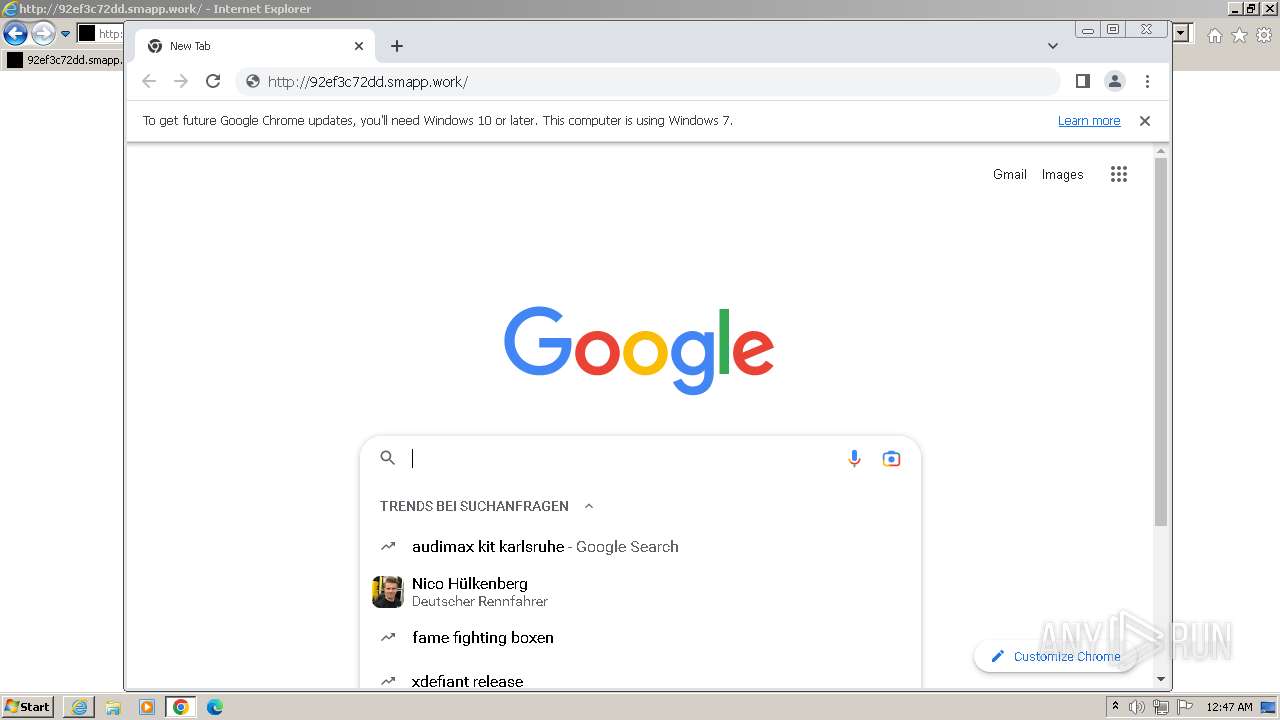
Task: Open Learn more link in update notice
Action: [x=1089, y=121]
